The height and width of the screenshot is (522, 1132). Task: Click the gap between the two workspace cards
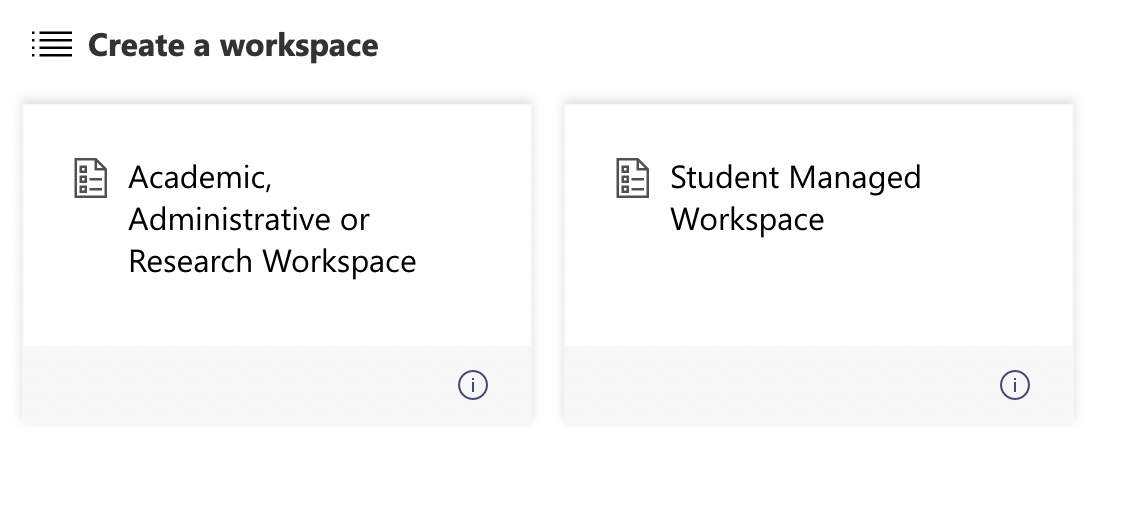pyautogui.click(x=548, y=262)
